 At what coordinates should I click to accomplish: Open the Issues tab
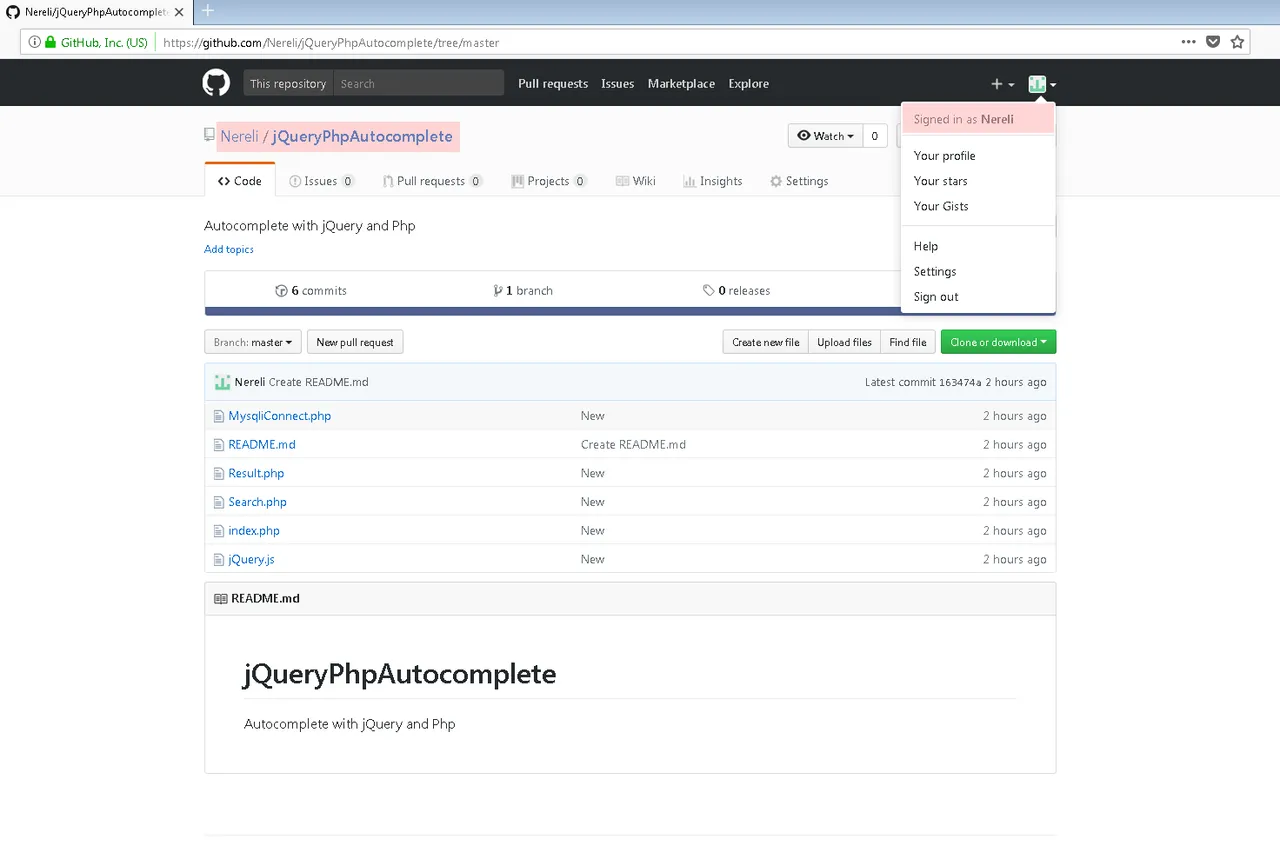click(321, 181)
